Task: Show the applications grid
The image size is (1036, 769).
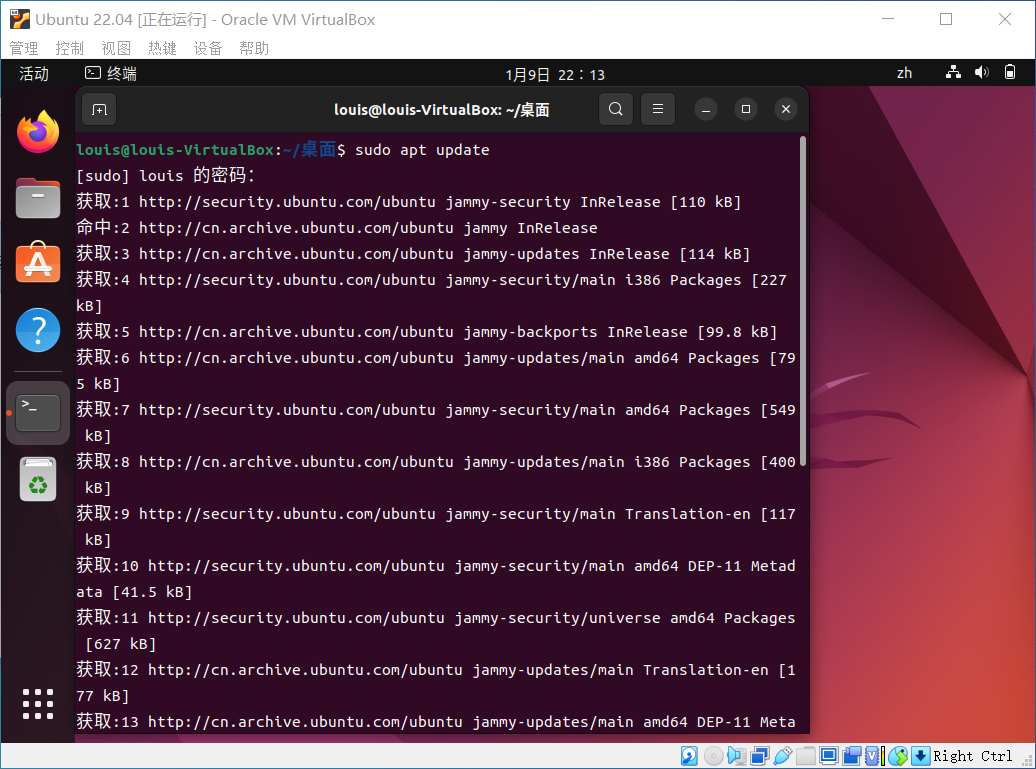Action: pos(38,704)
